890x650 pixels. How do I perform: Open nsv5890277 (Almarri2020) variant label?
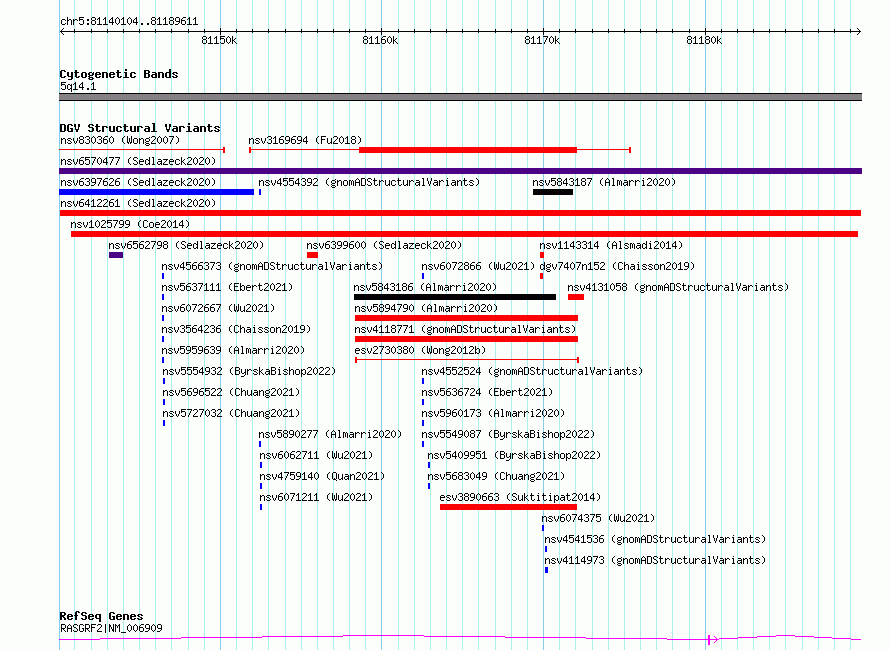[330, 434]
